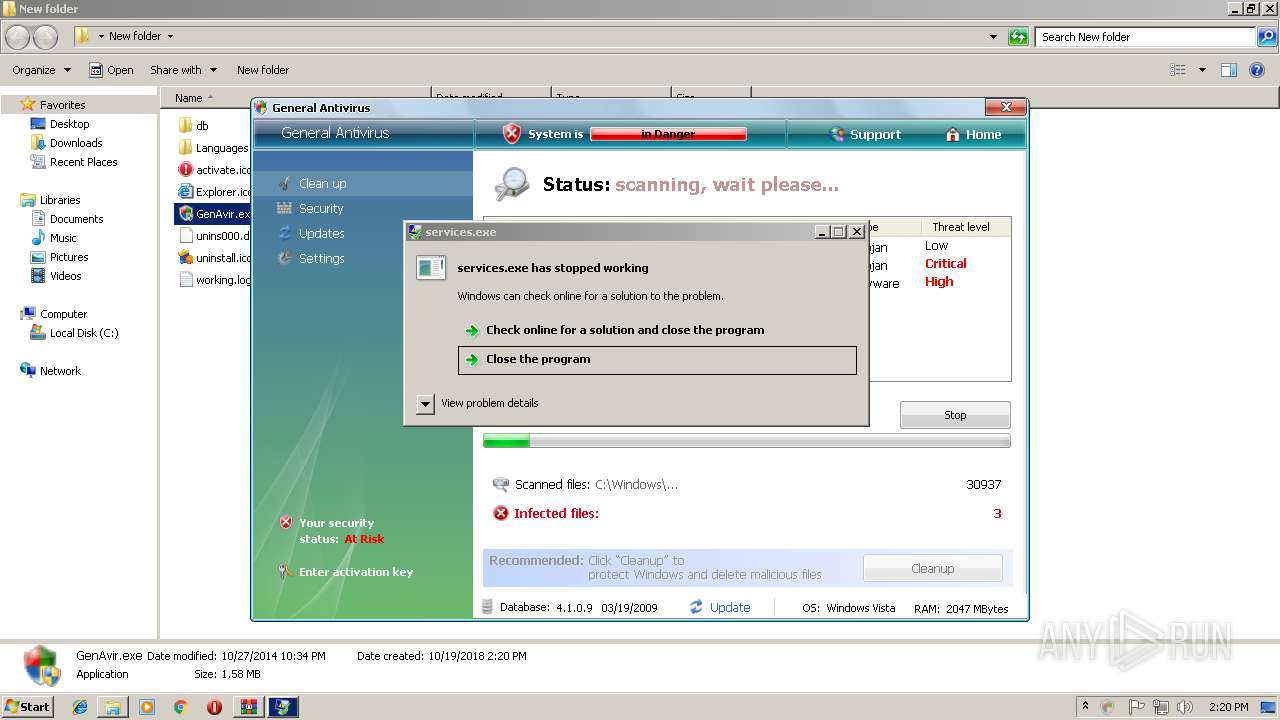This screenshot has width=1280, height=720.
Task: Click the change view icon
Action: click(x=1178, y=70)
